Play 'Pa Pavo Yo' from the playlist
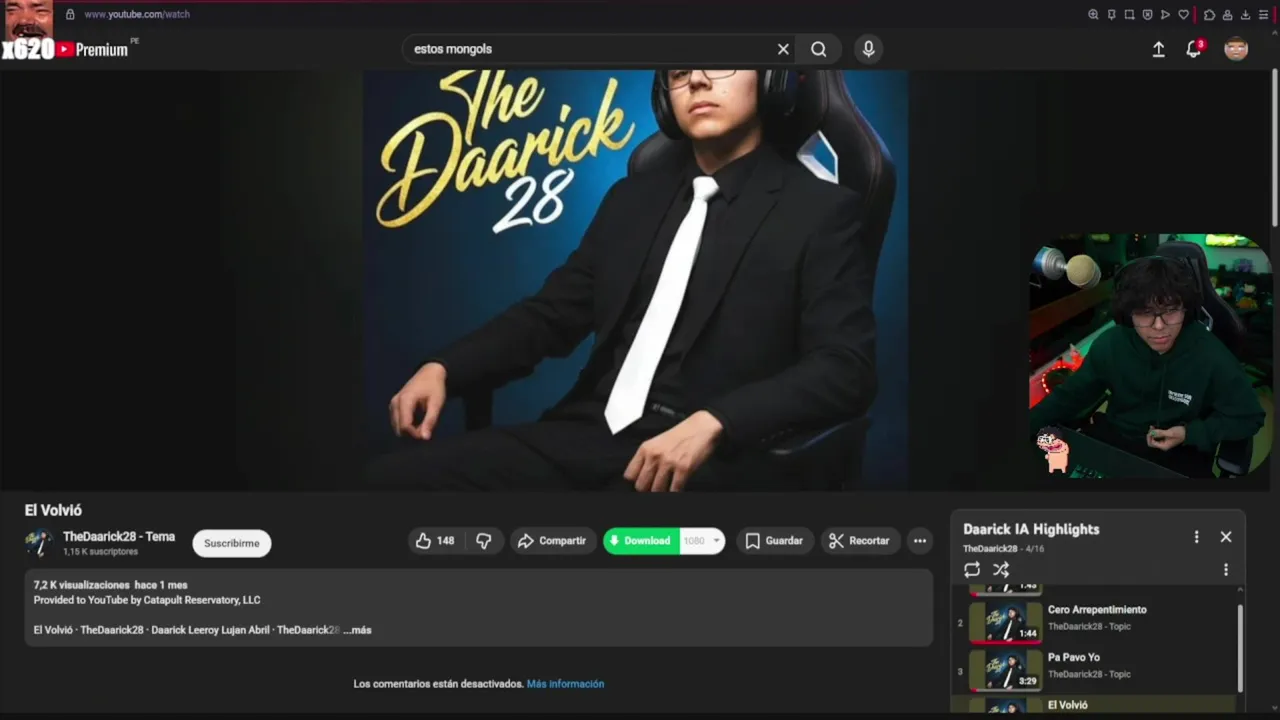Viewport: 1280px width, 720px height. [1097, 670]
